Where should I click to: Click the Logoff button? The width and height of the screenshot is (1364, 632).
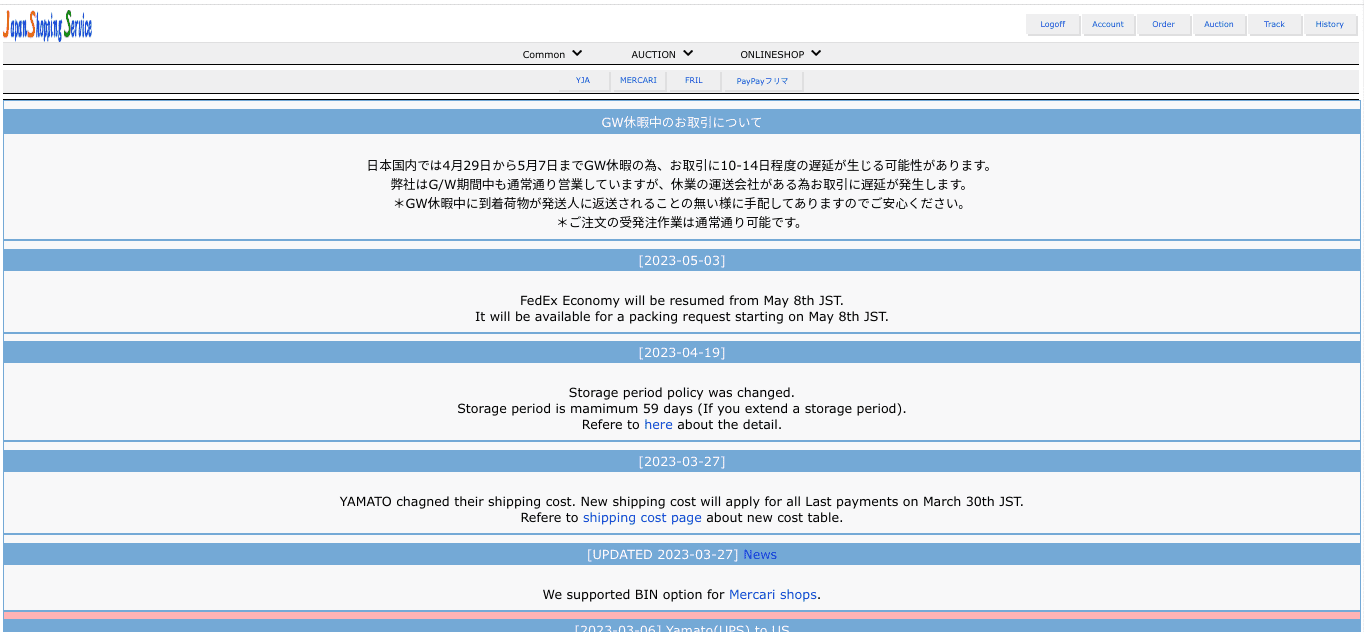(x=1053, y=24)
